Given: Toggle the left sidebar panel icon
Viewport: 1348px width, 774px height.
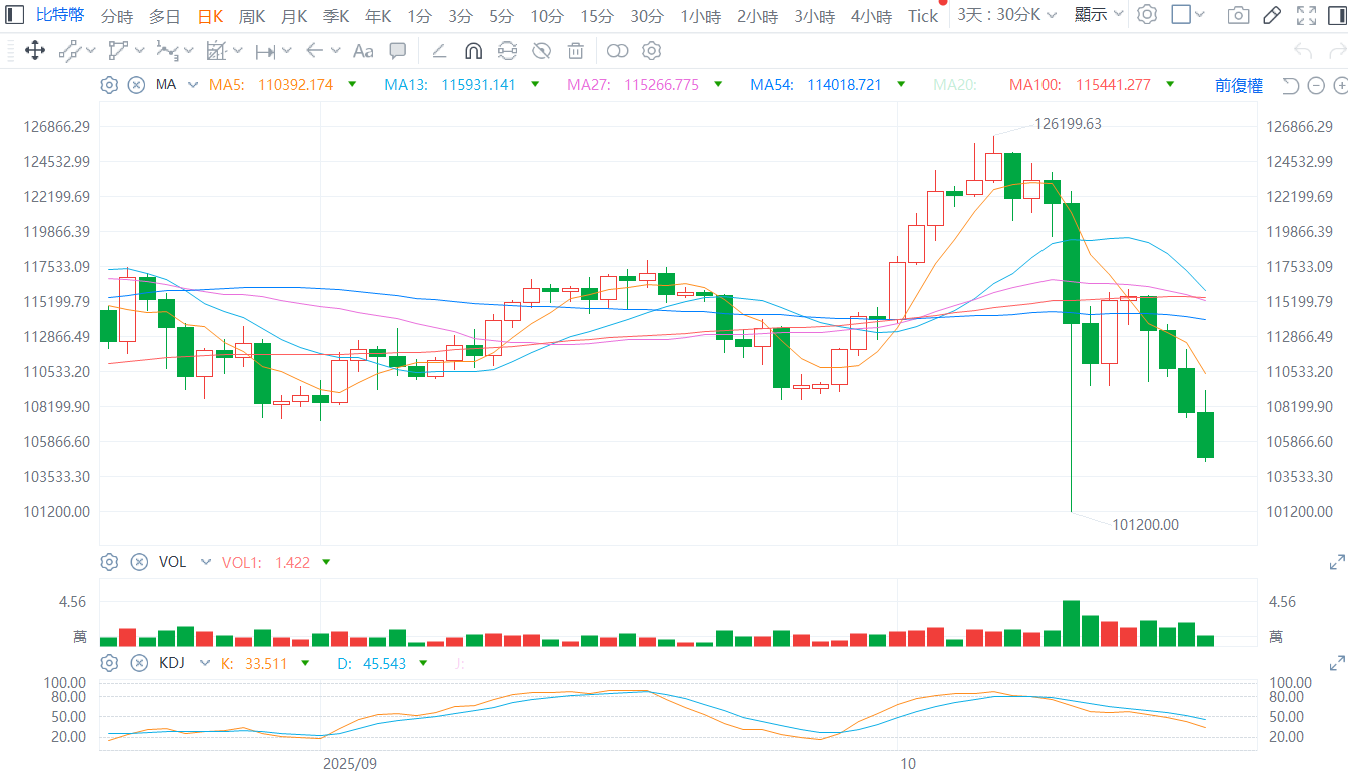Looking at the screenshot, I should point(16,15).
